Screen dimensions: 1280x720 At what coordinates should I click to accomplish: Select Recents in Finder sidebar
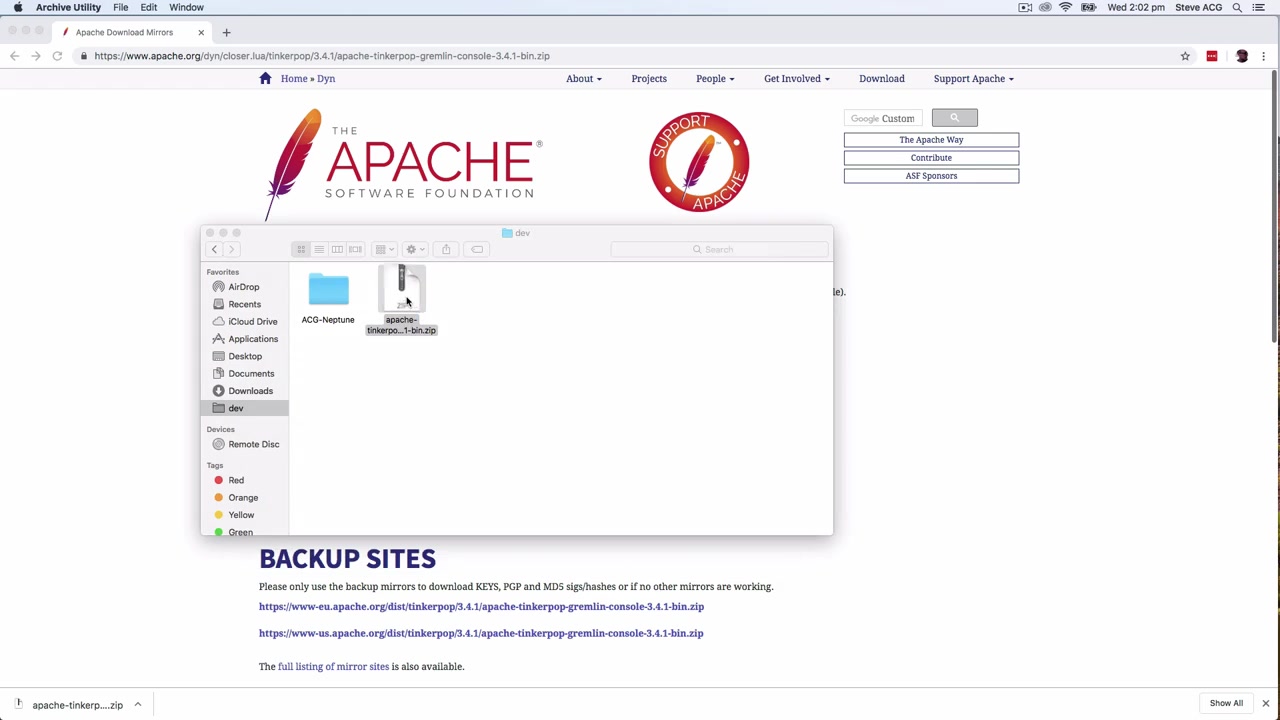[x=244, y=304]
